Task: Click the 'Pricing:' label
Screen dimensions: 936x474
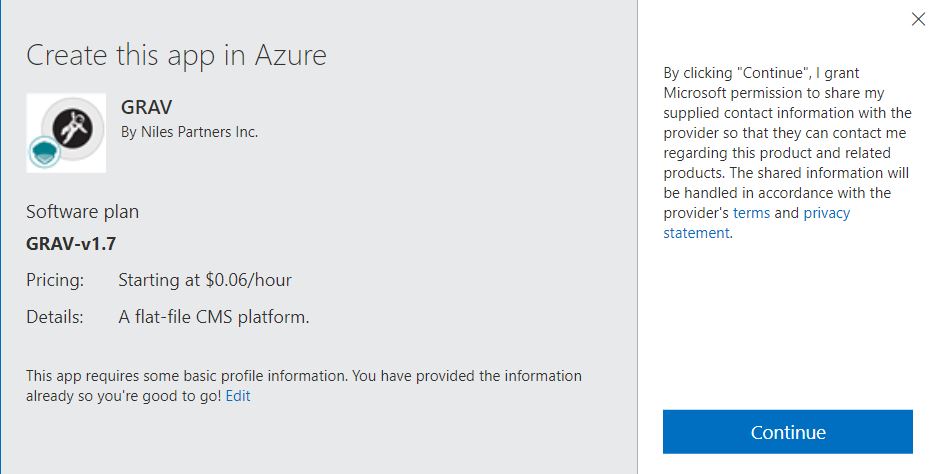Action: coord(55,280)
